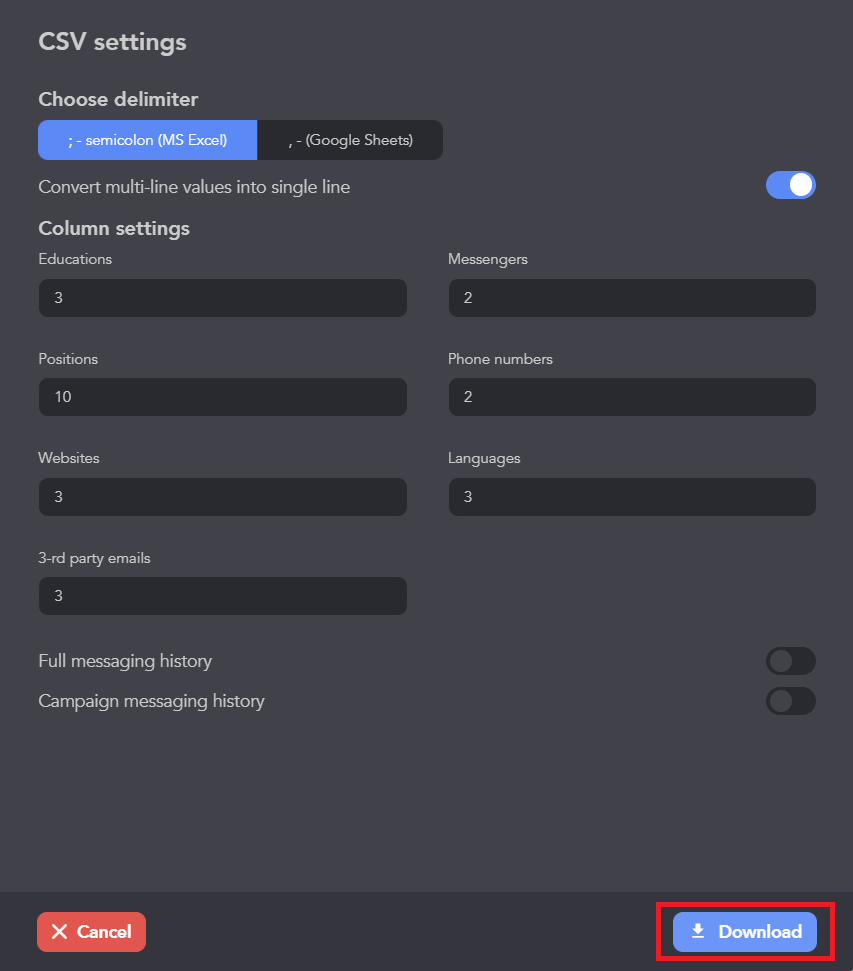Select the Websites column count input
Screen dimensions: 853x971
click(x=222, y=497)
